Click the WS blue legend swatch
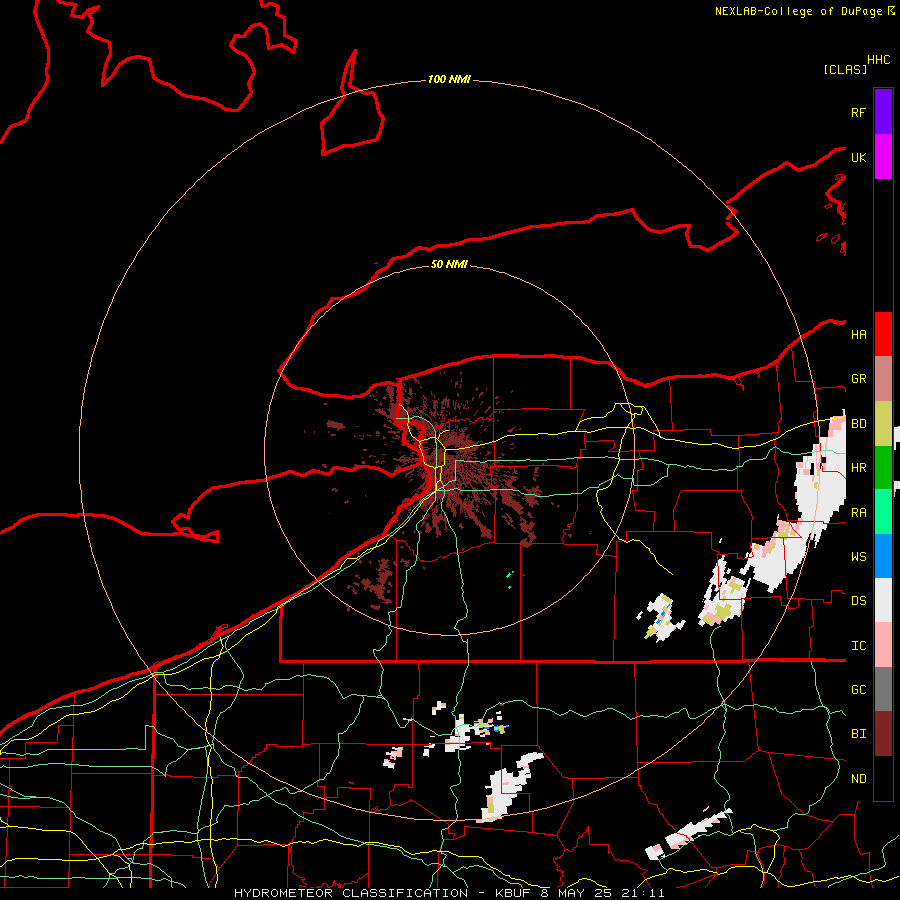The height and width of the screenshot is (900, 900). tap(883, 556)
